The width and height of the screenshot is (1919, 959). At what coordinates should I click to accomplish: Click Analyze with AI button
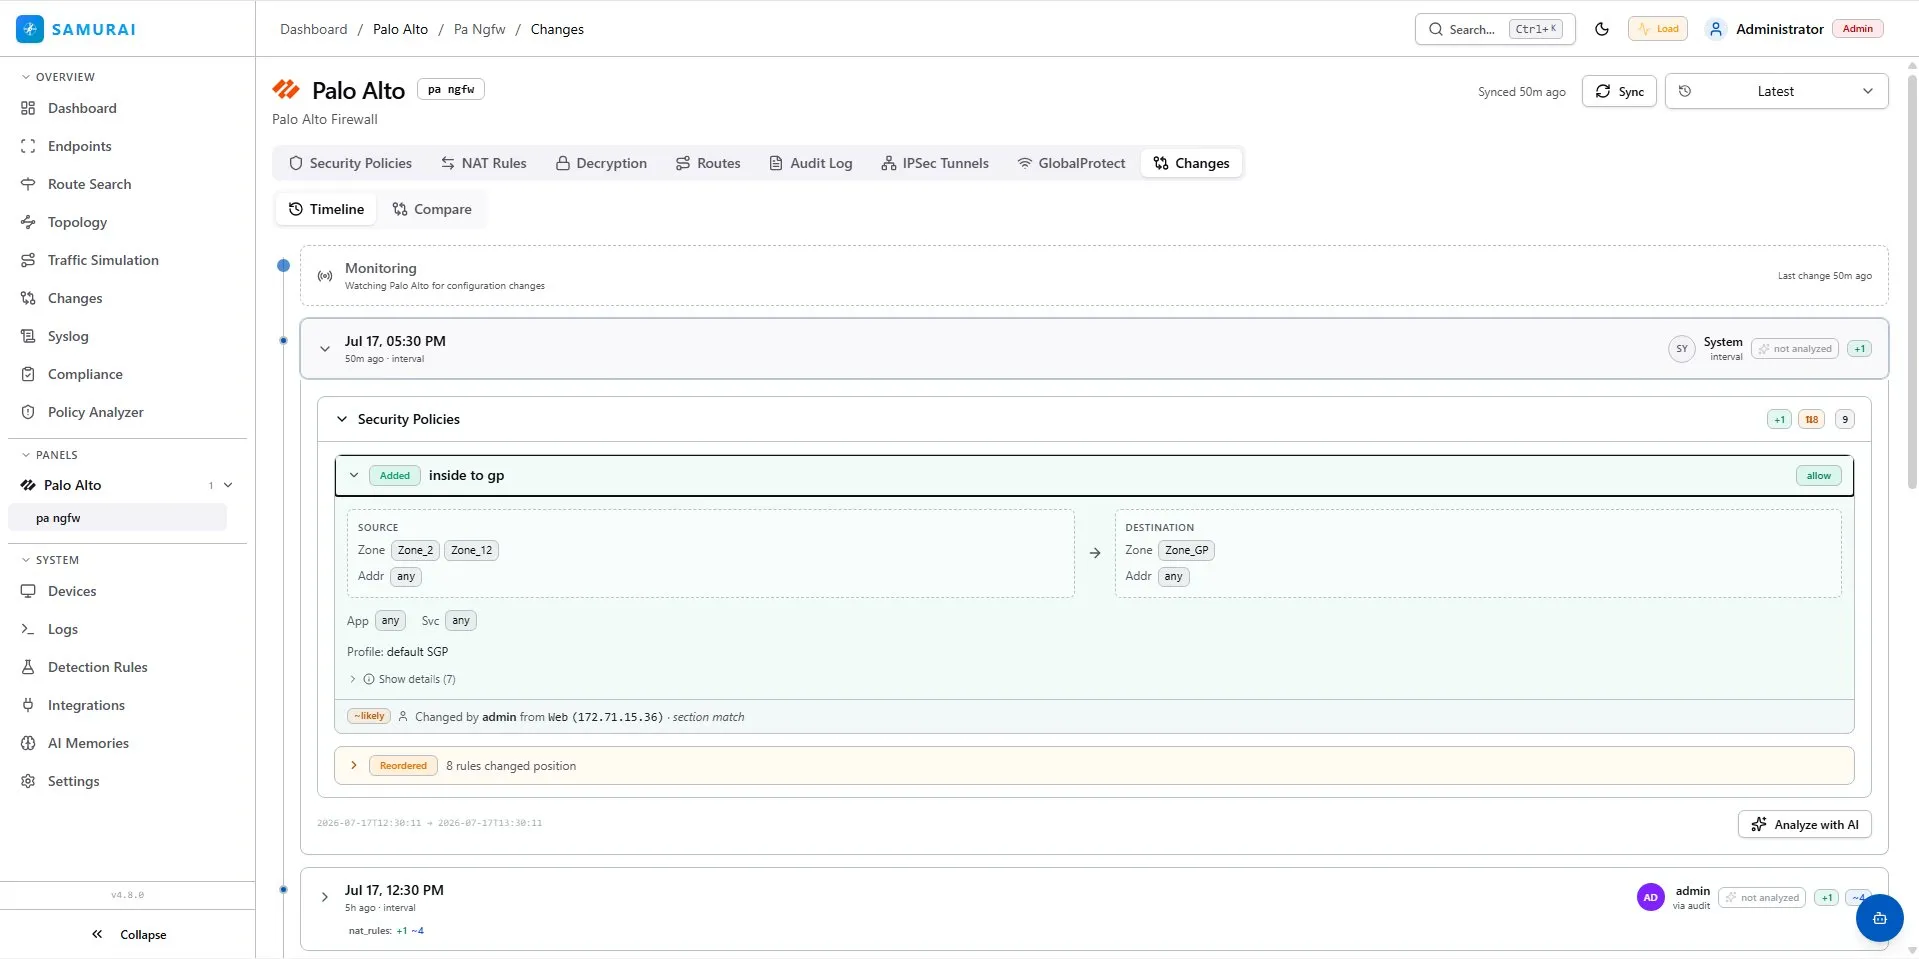point(1805,825)
